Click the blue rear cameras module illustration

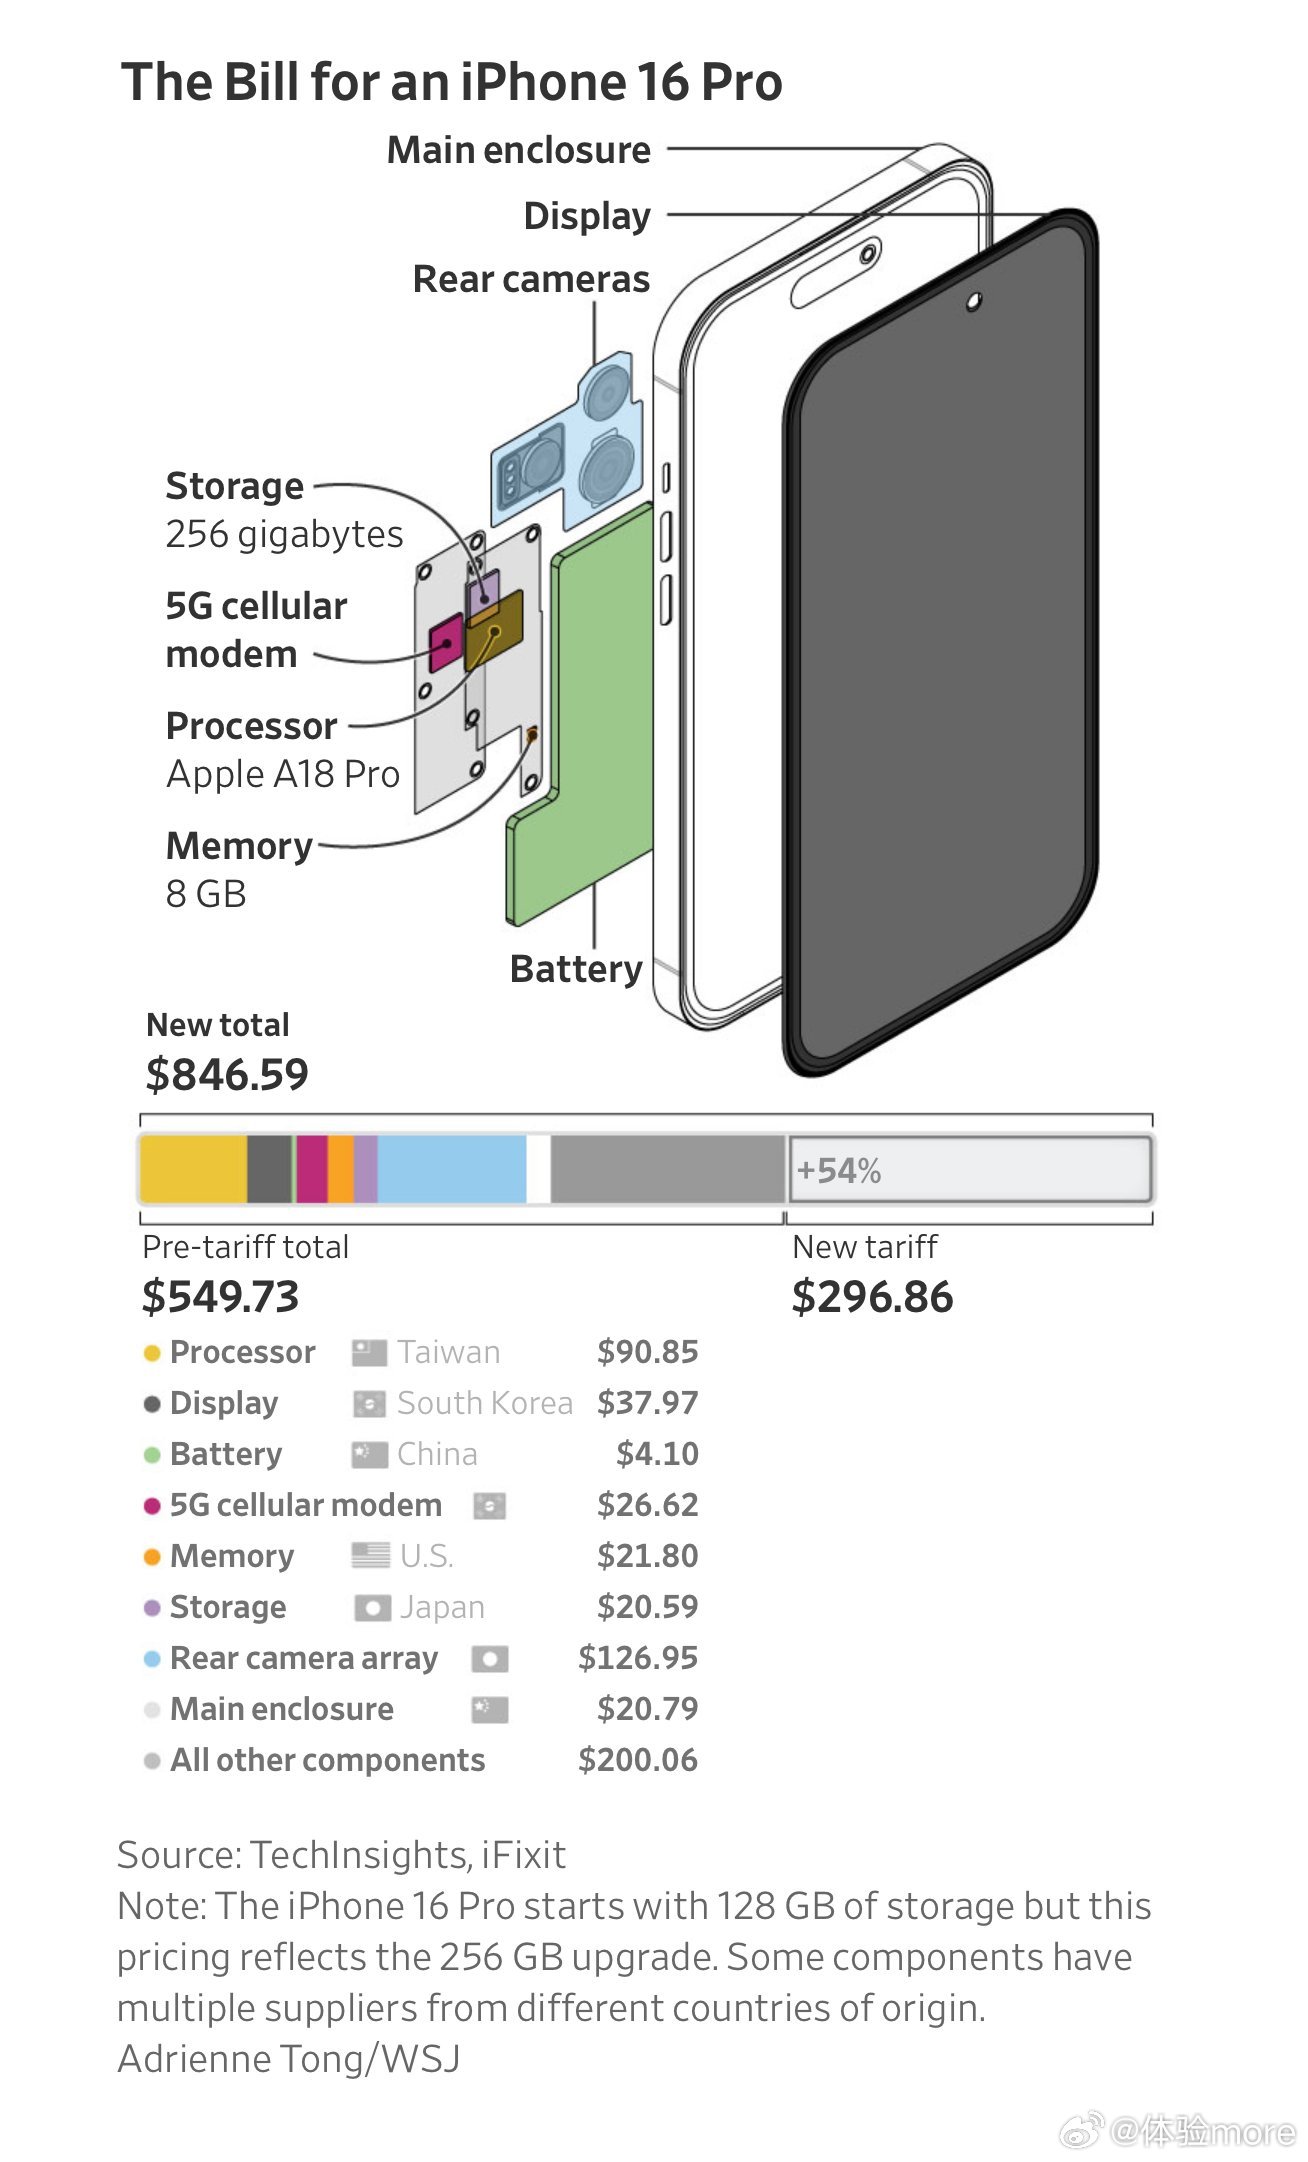click(567, 440)
